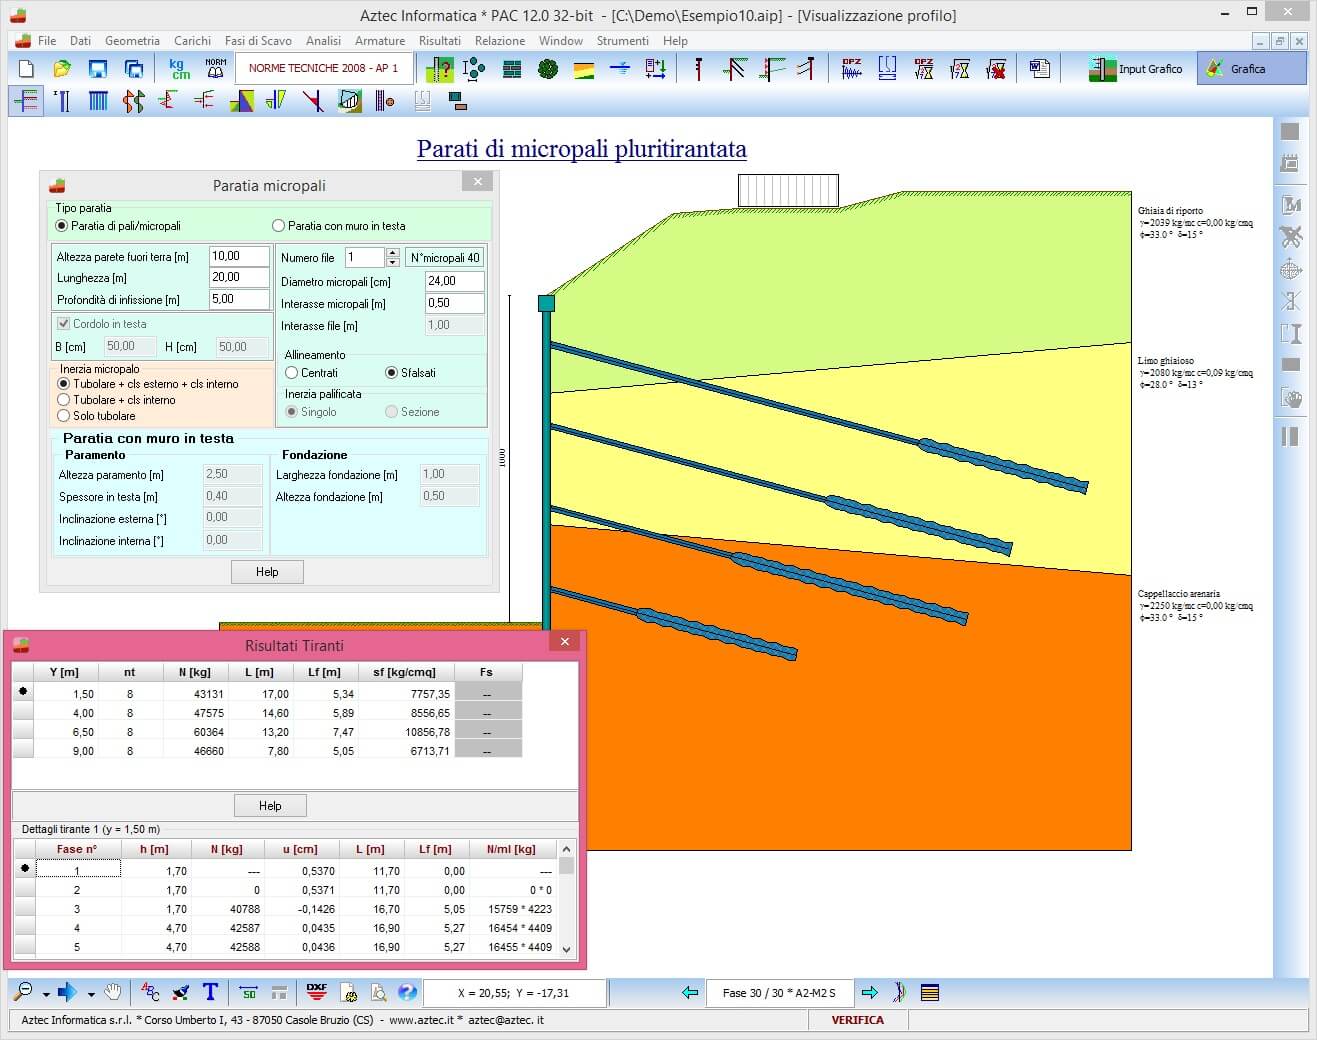
Task: Open the zoom tool dropdown arrow
Action: point(46,994)
